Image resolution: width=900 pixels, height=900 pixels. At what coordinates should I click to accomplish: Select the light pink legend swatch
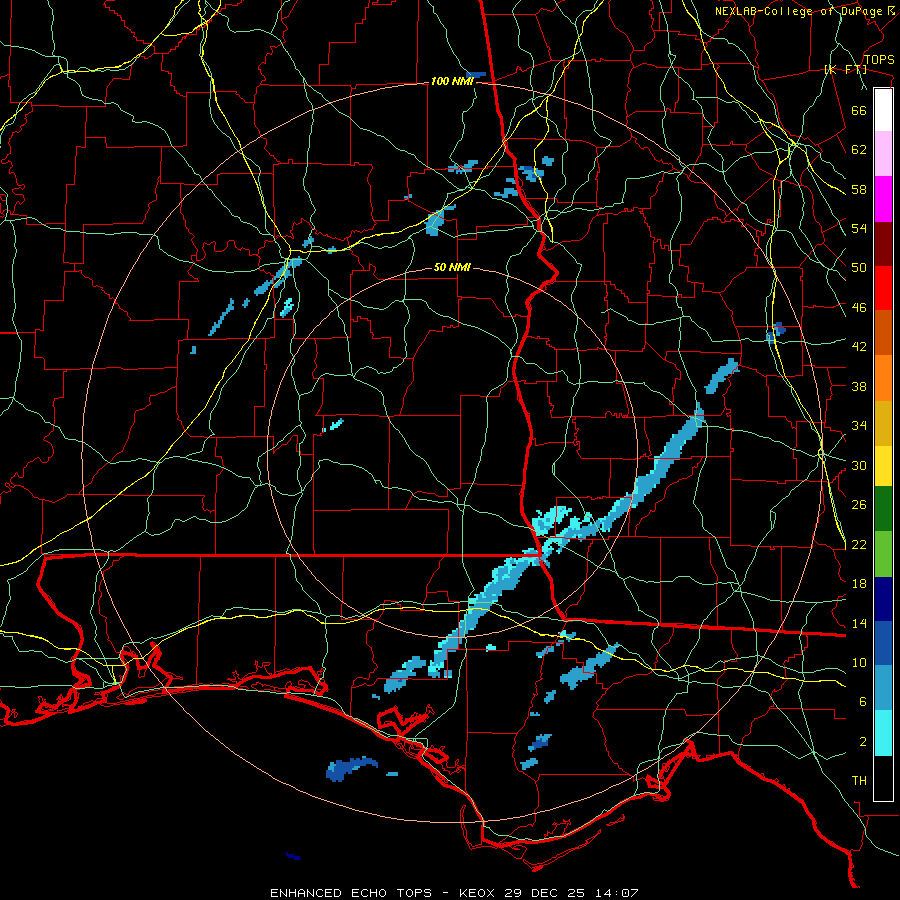[x=883, y=154]
